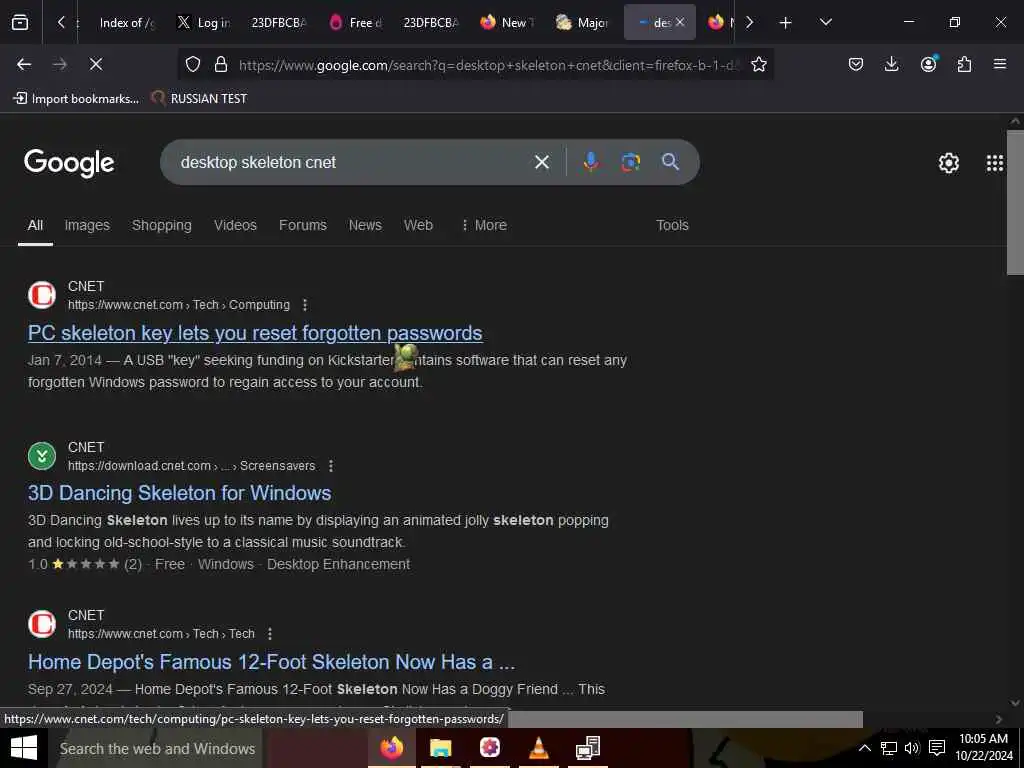Select the All results tab

click(35, 225)
